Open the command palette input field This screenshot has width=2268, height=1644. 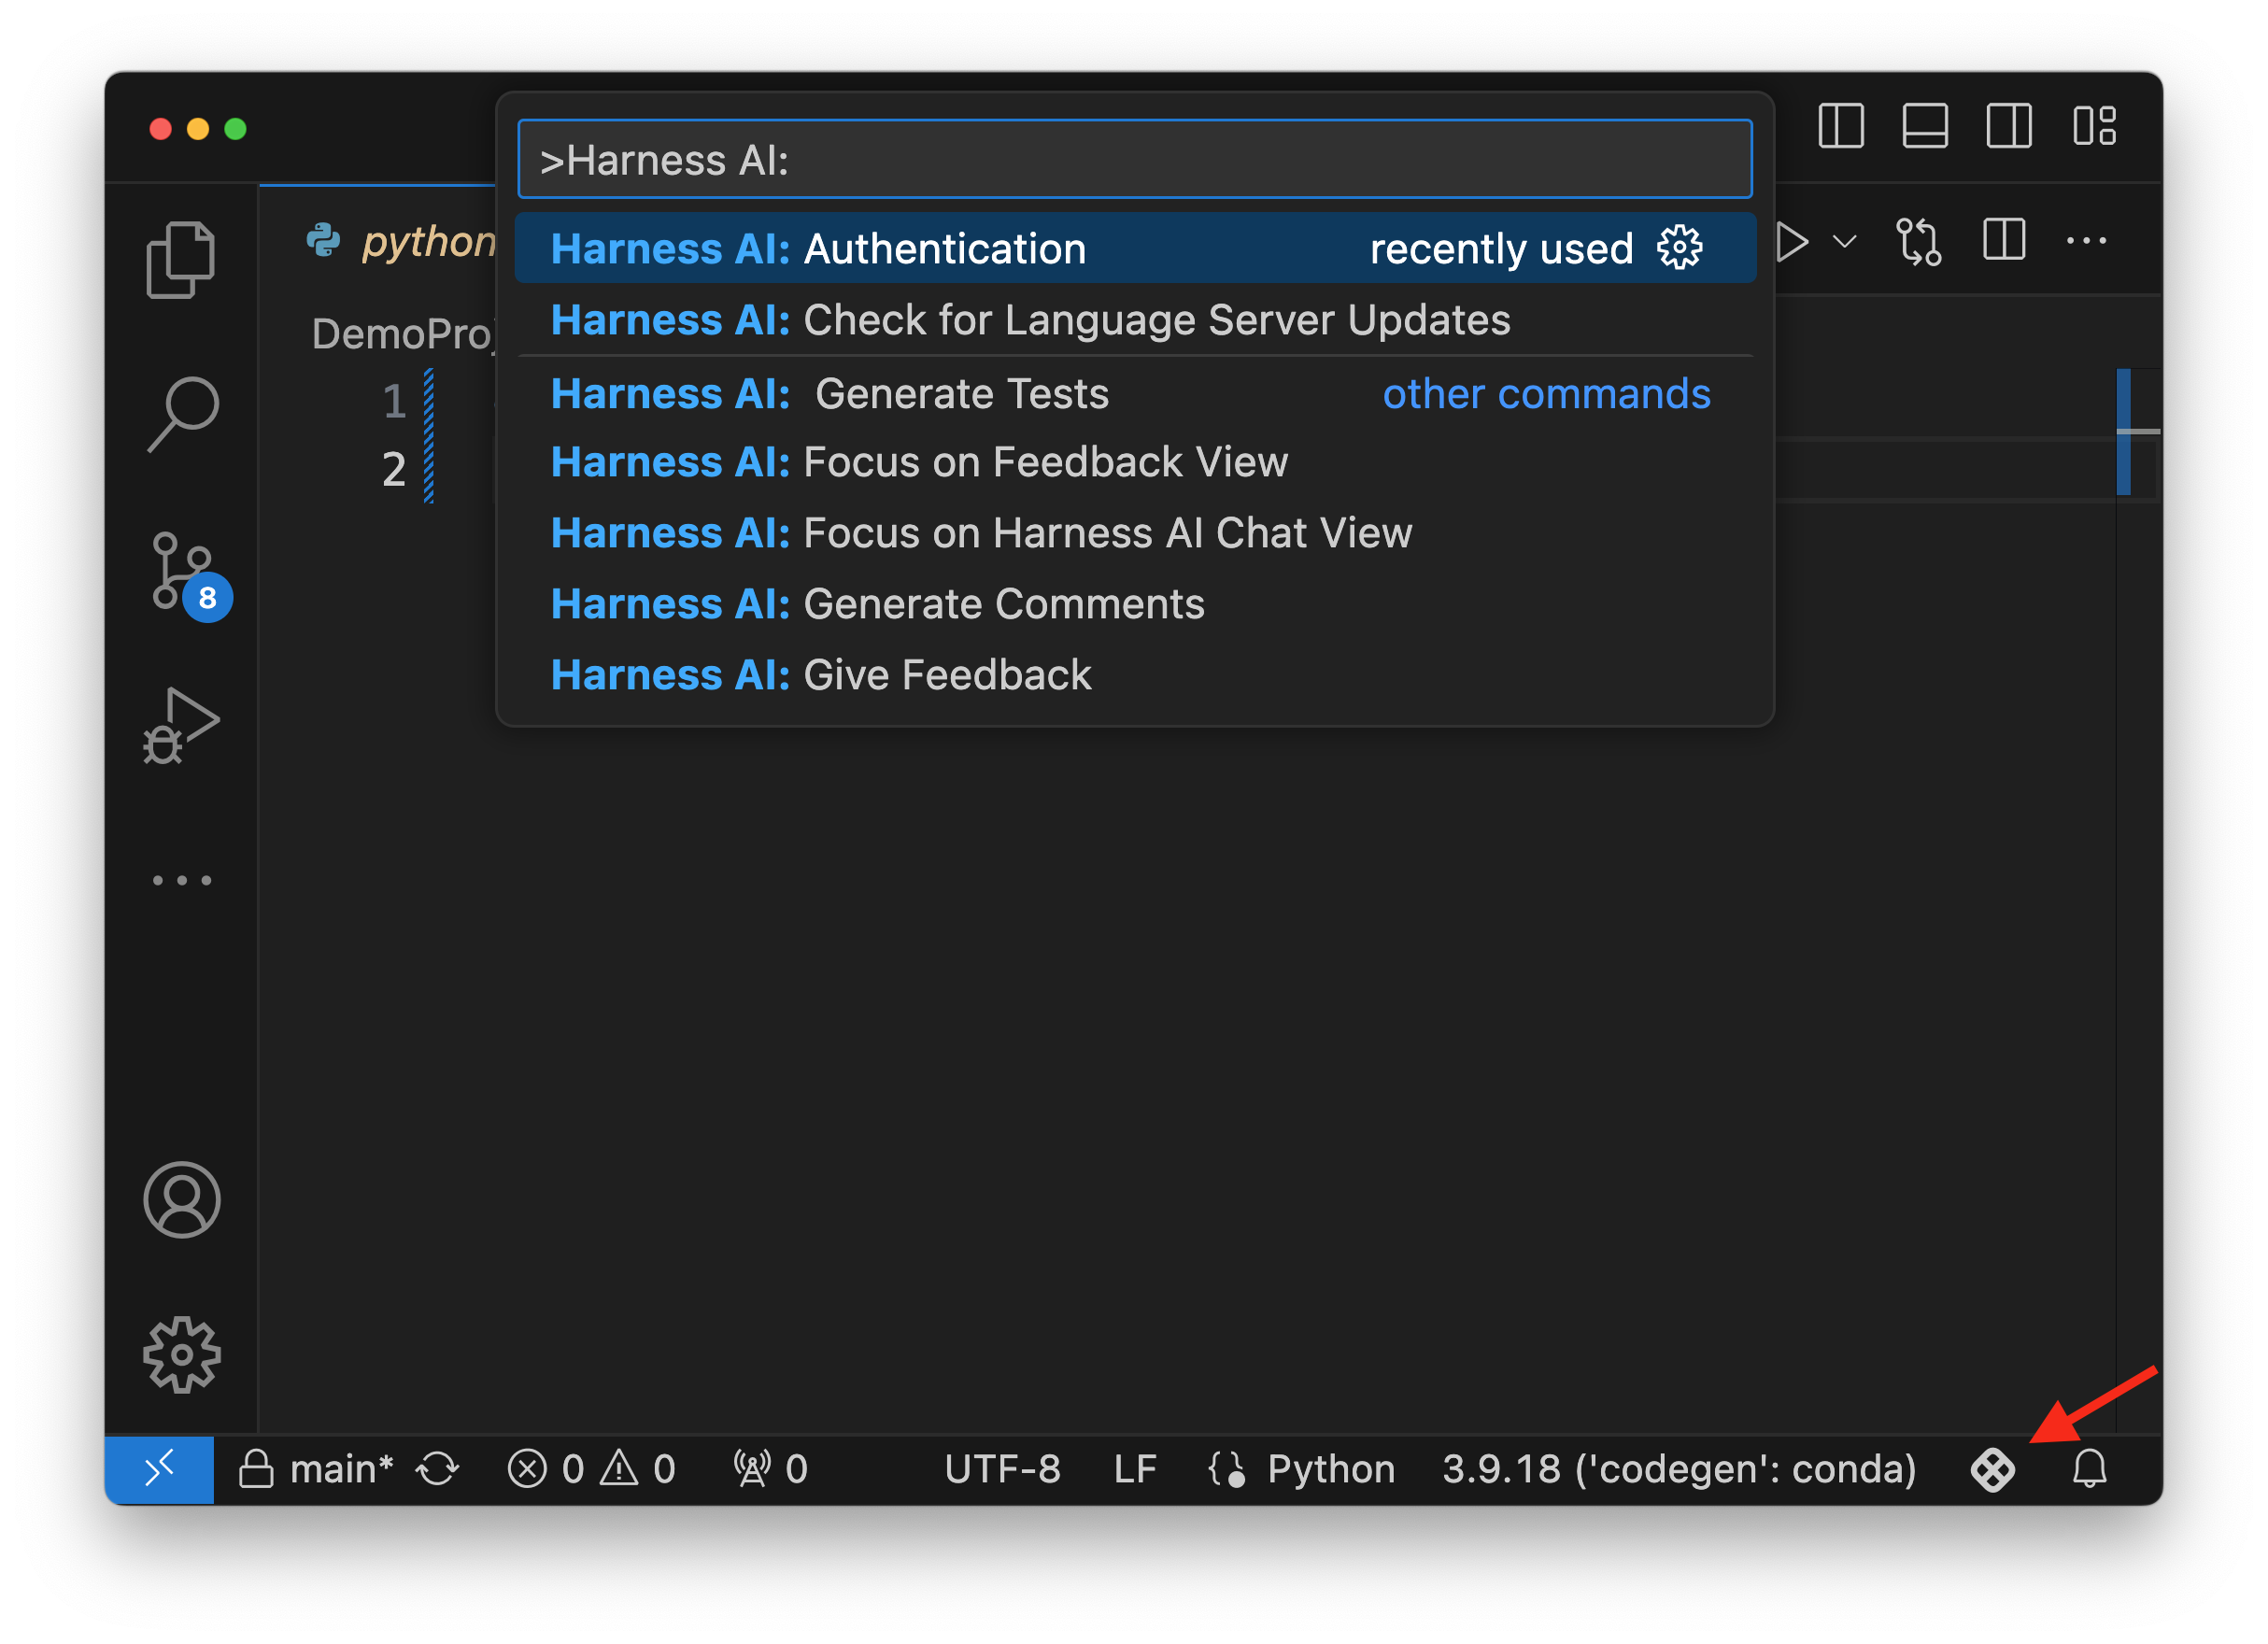(1134, 160)
